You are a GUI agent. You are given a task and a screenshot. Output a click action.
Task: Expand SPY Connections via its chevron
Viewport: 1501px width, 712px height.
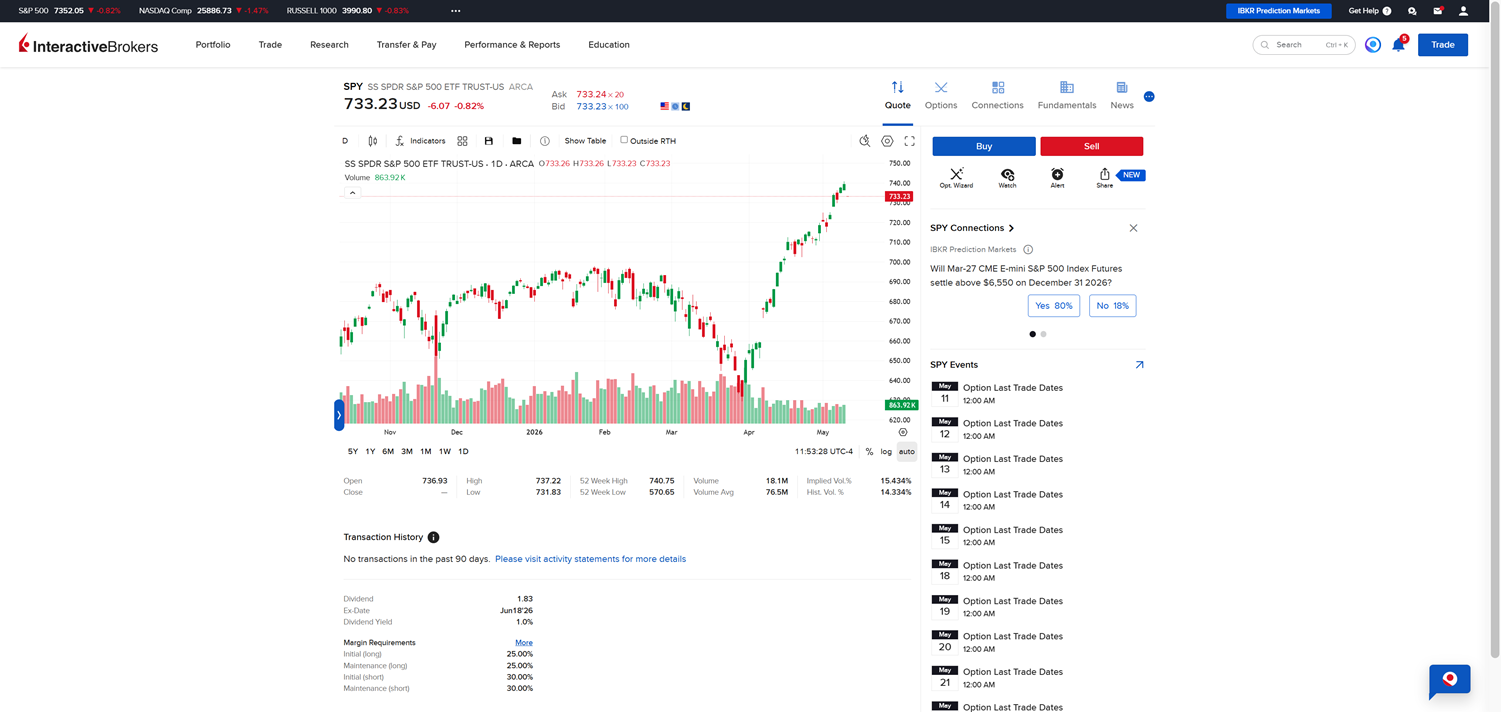tap(1012, 228)
